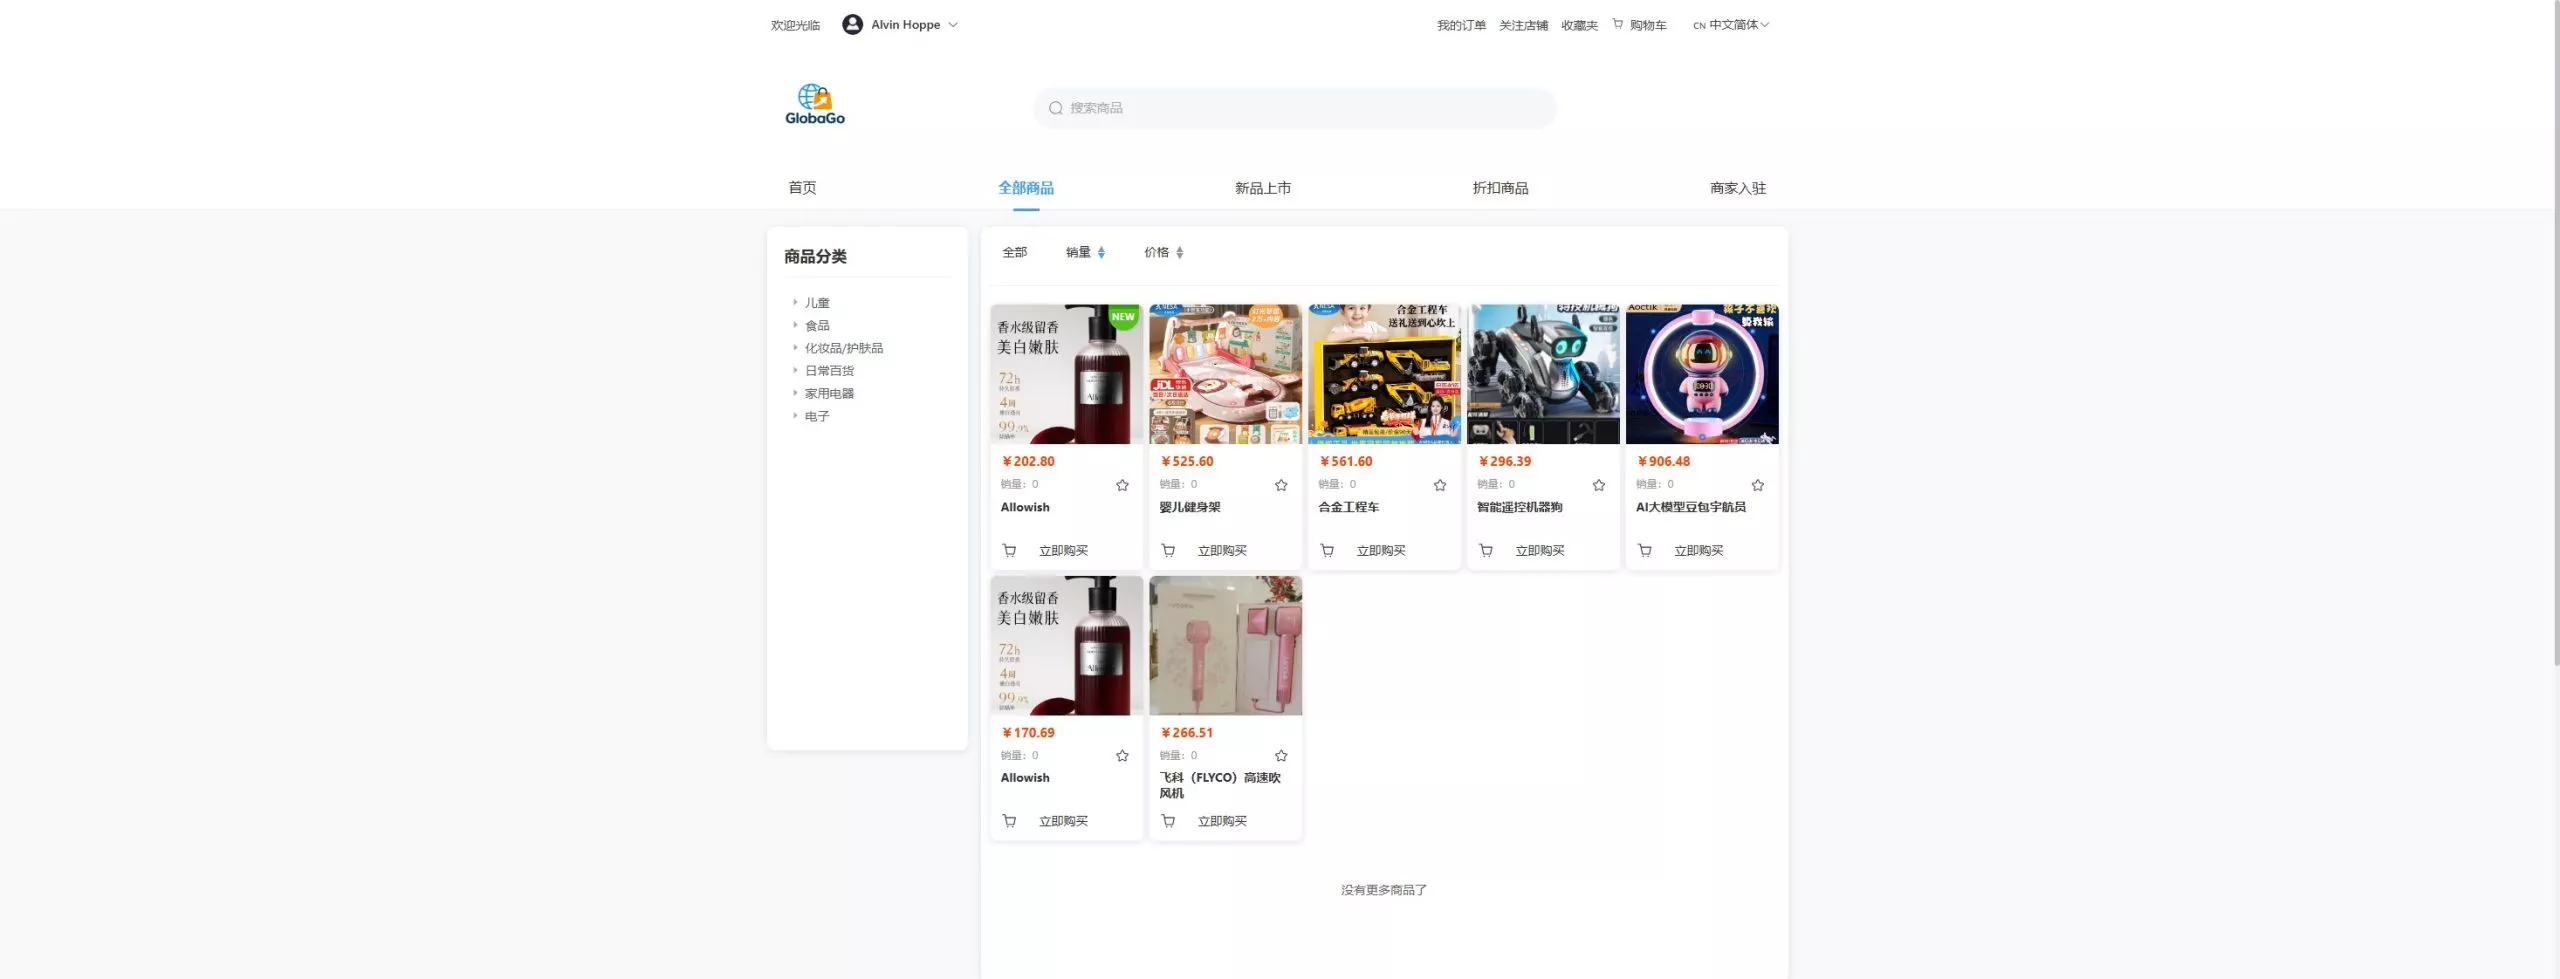Favorite the AI大模型豆包宇航员 product star
2560x979 pixels.
1757,486
